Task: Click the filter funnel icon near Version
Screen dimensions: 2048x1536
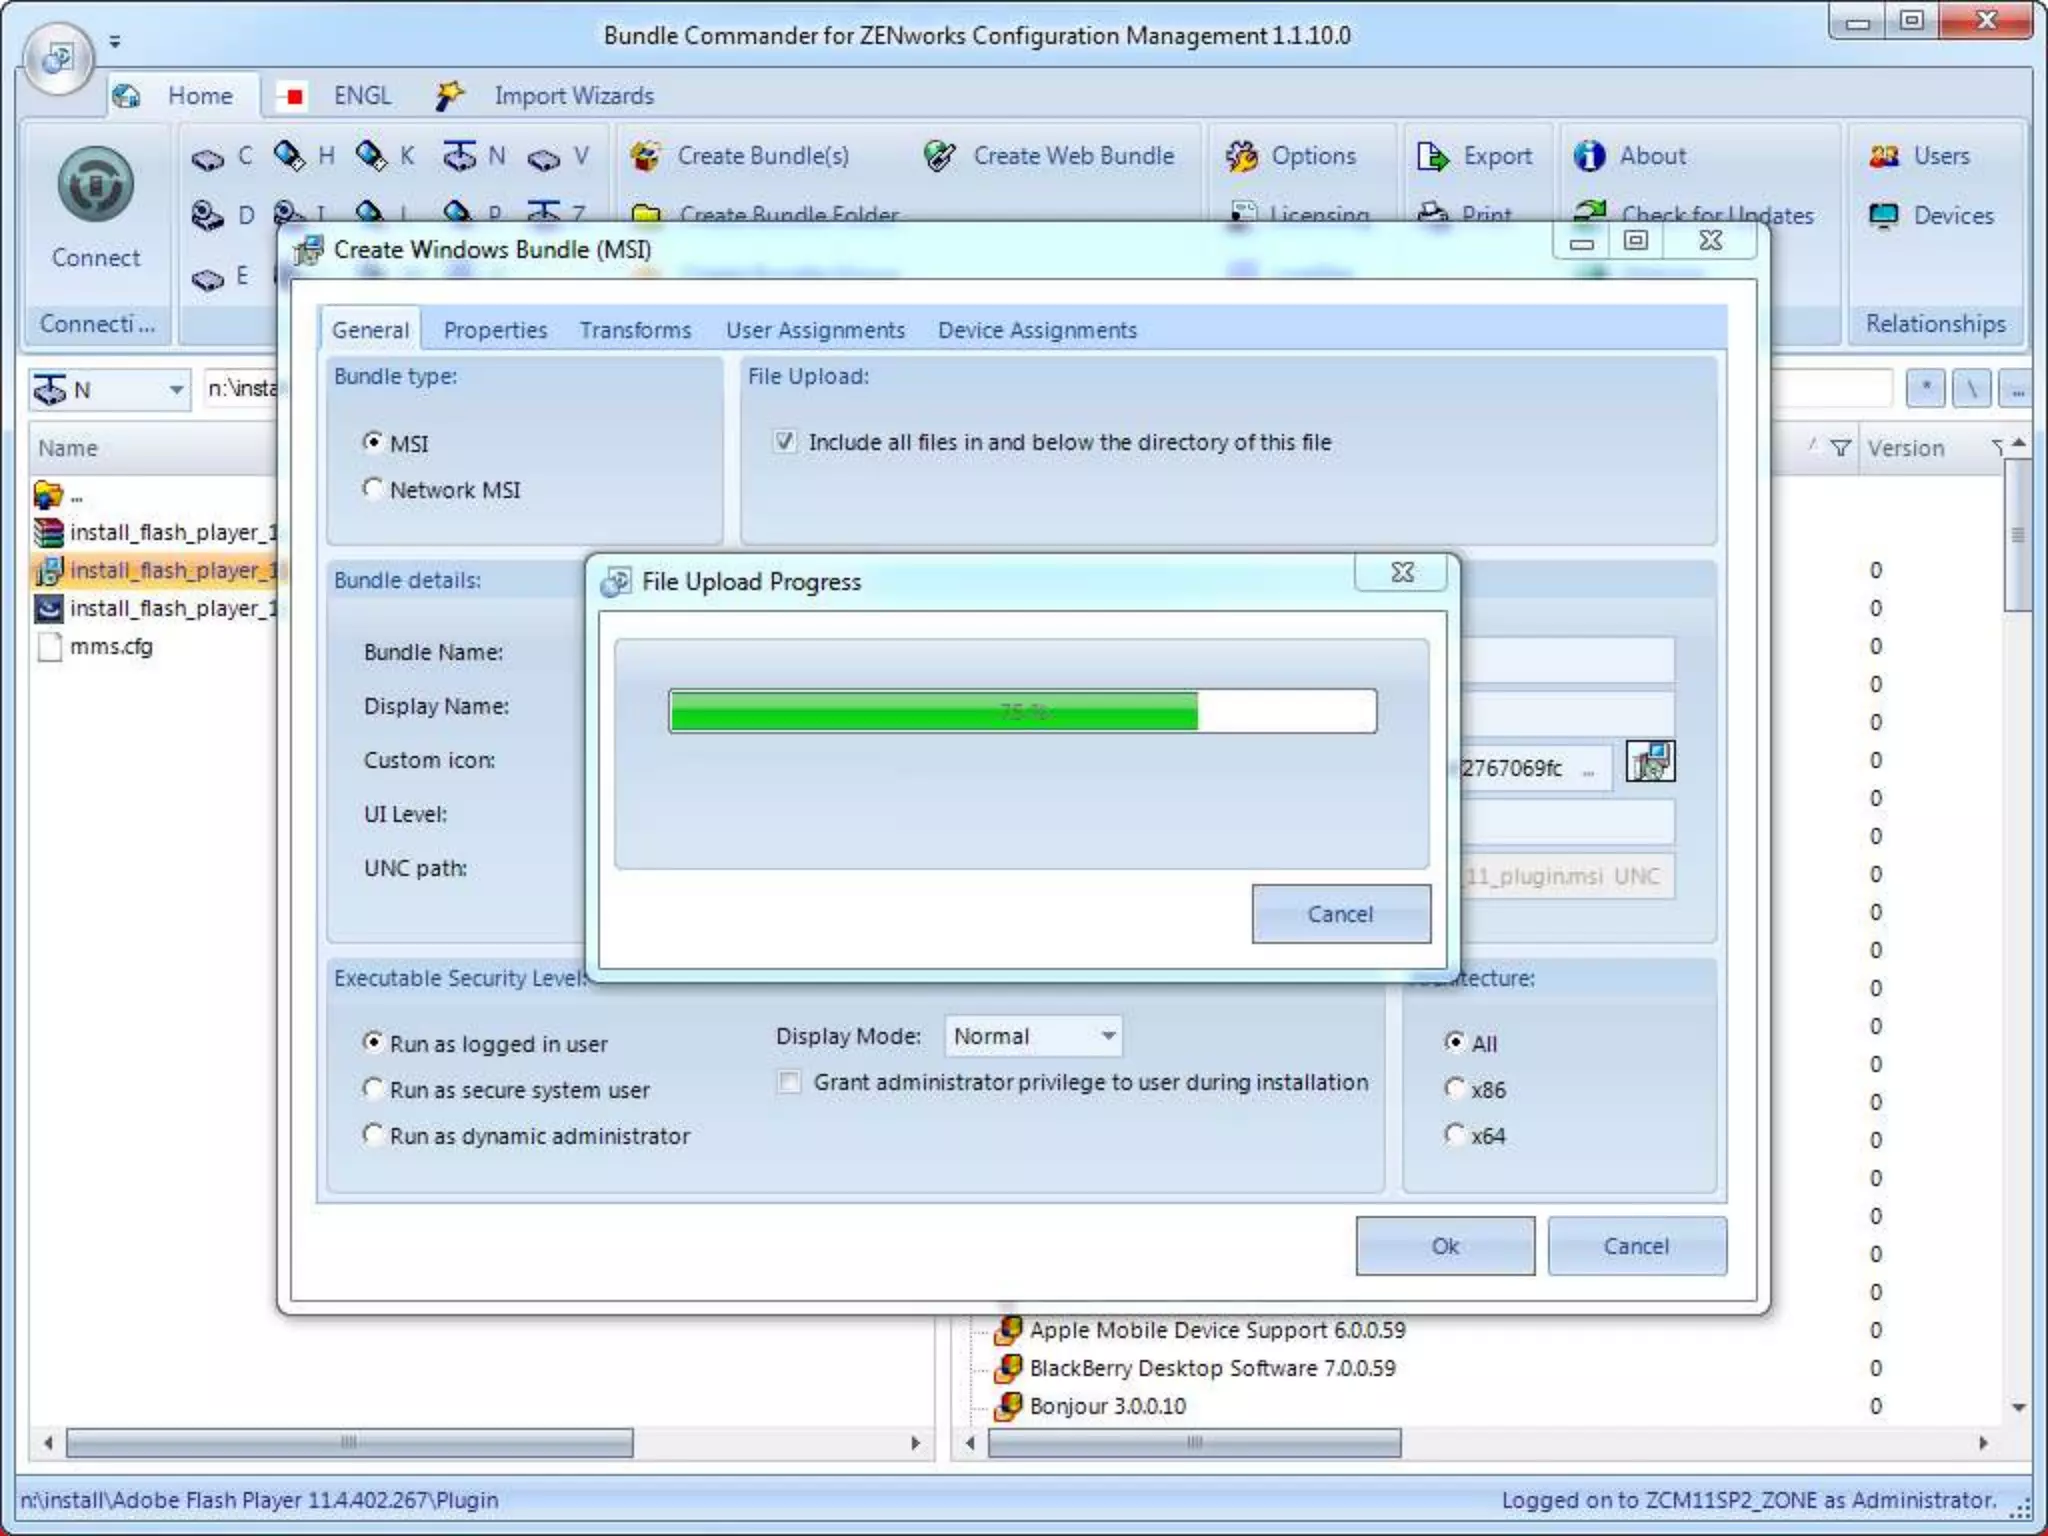Action: [1840, 448]
